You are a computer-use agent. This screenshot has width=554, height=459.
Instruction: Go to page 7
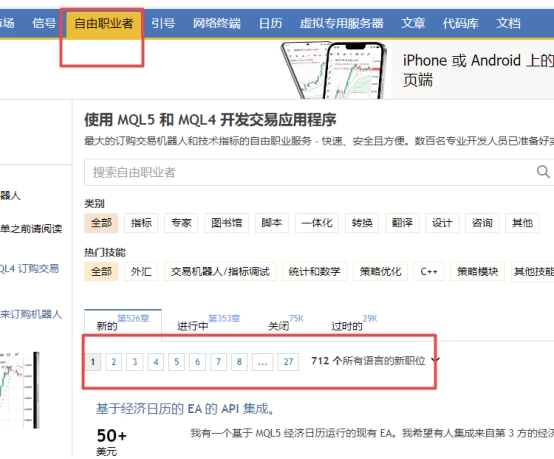click(218, 362)
